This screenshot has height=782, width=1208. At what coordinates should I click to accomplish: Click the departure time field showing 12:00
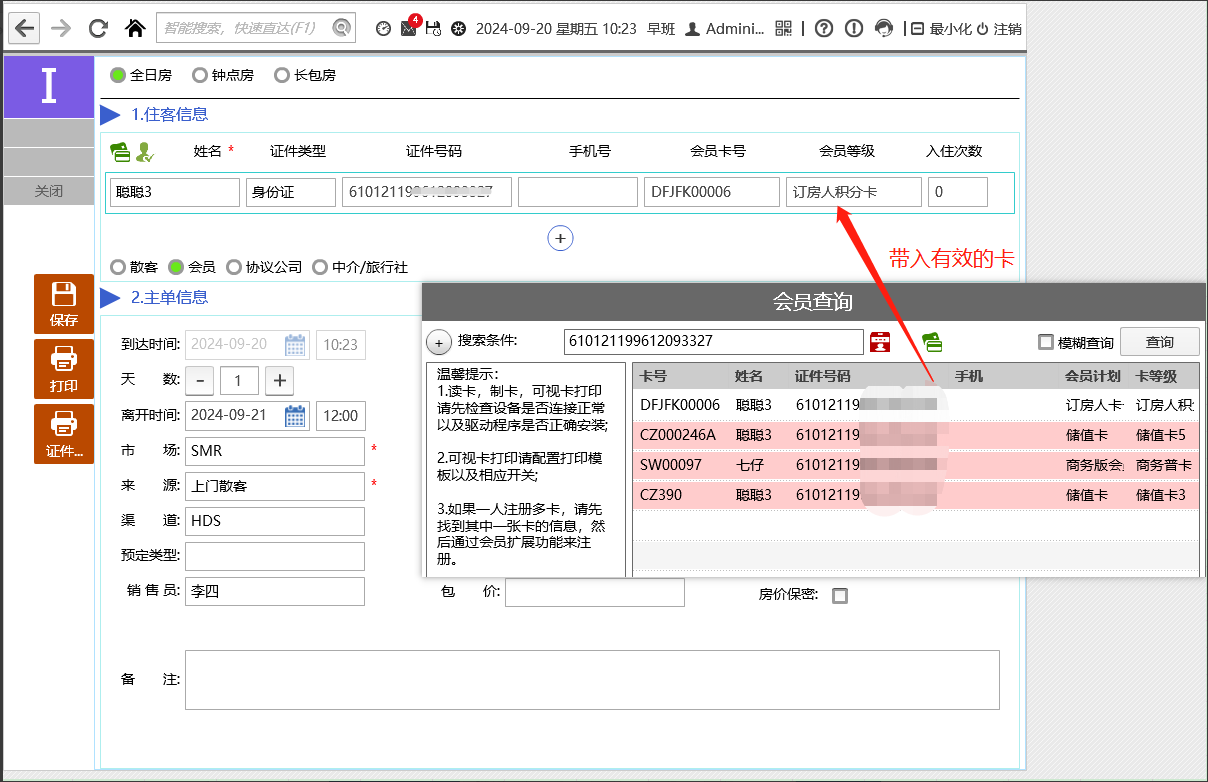(341, 415)
